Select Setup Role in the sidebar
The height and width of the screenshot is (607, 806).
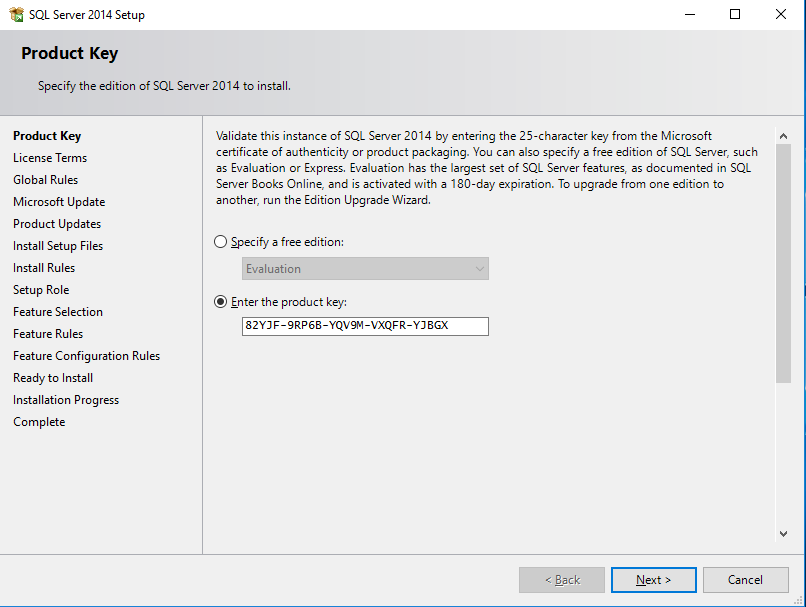[x=40, y=289]
